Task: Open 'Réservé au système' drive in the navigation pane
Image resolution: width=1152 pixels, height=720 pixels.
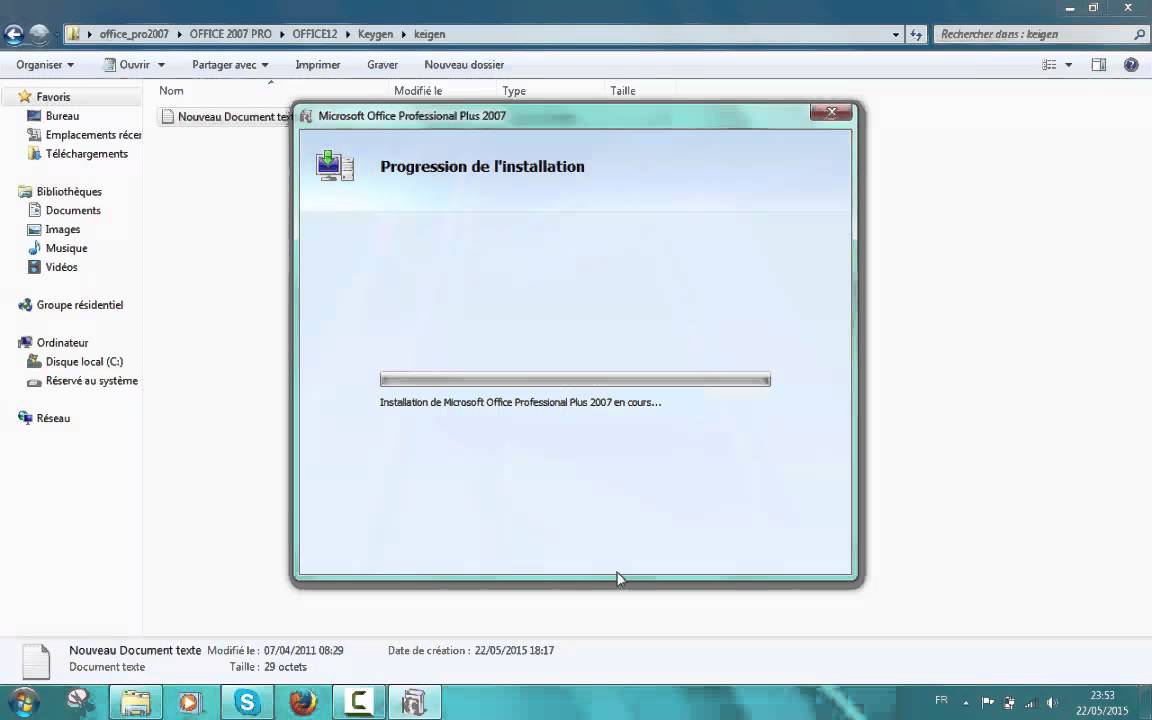Action: [x=91, y=381]
